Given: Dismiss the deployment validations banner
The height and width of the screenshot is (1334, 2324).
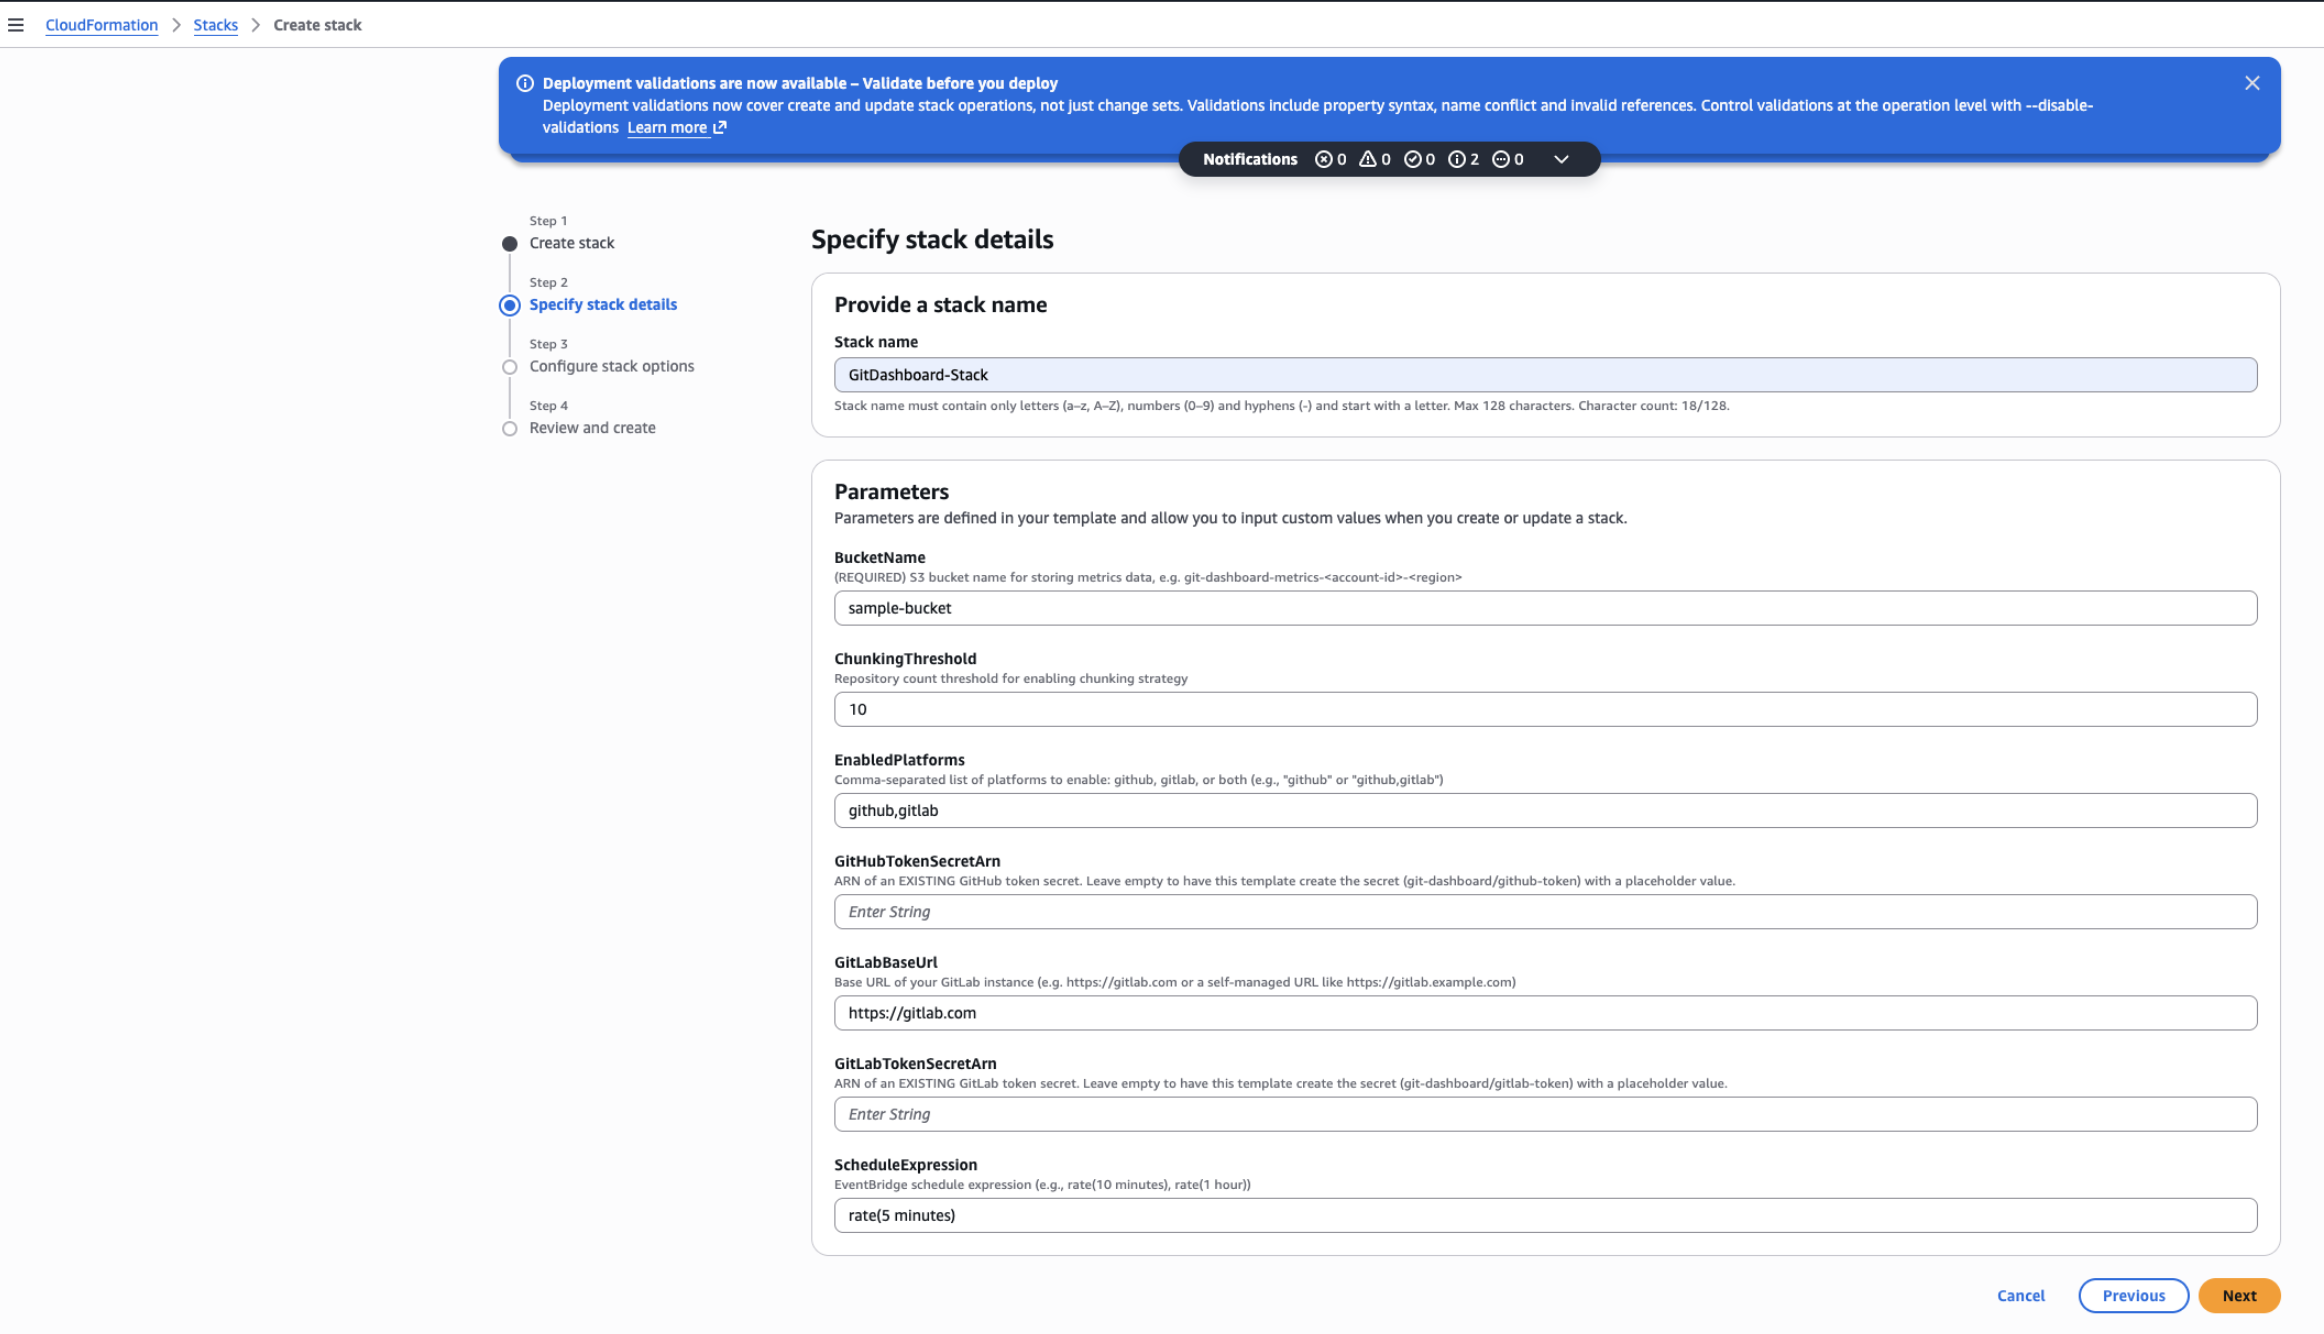Looking at the screenshot, I should tap(2252, 83).
